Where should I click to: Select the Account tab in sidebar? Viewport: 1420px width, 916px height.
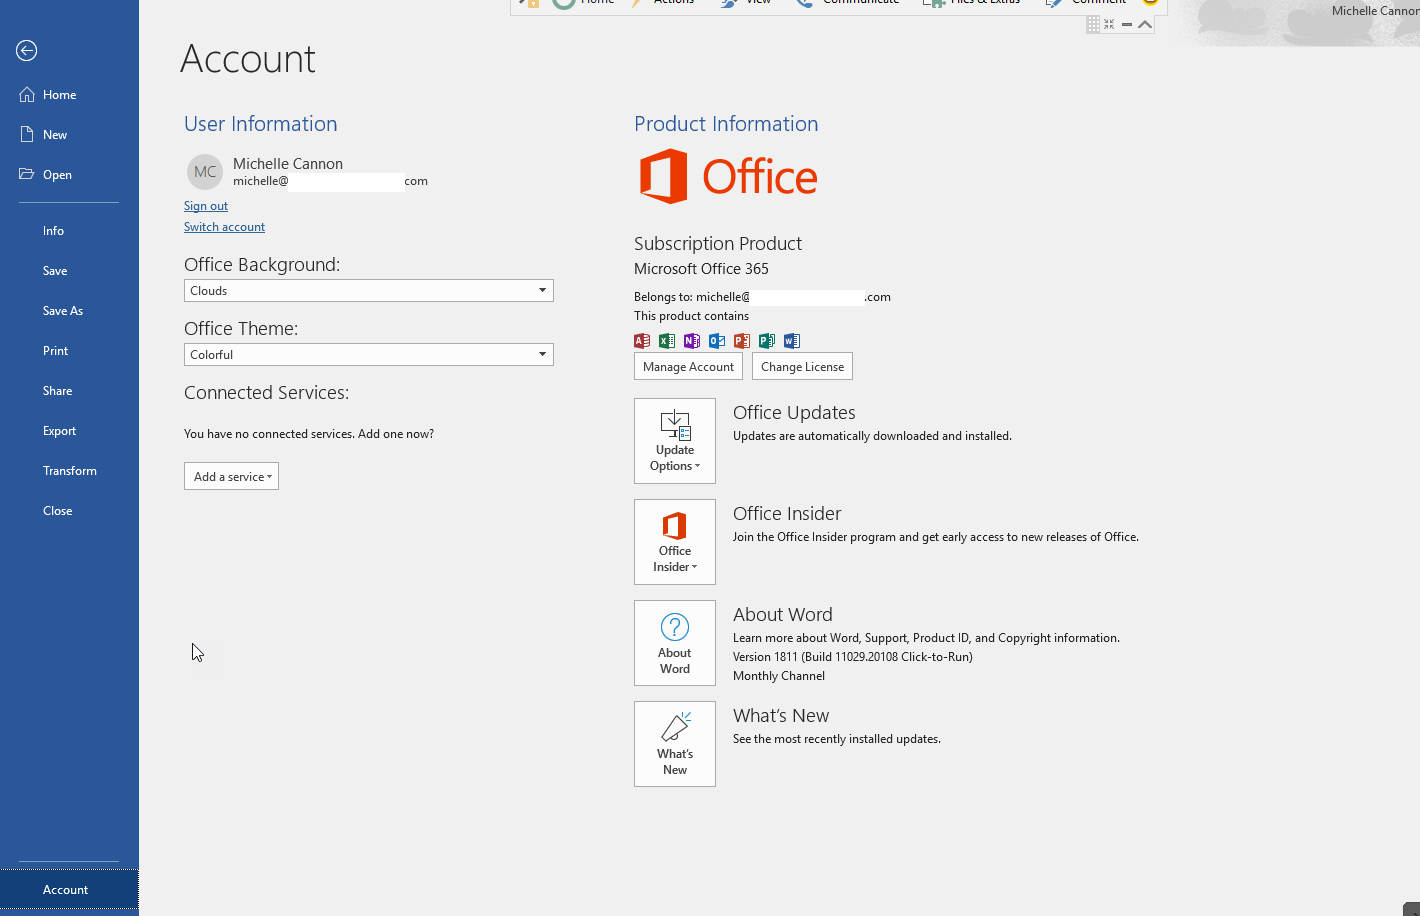[x=69, y=890]
